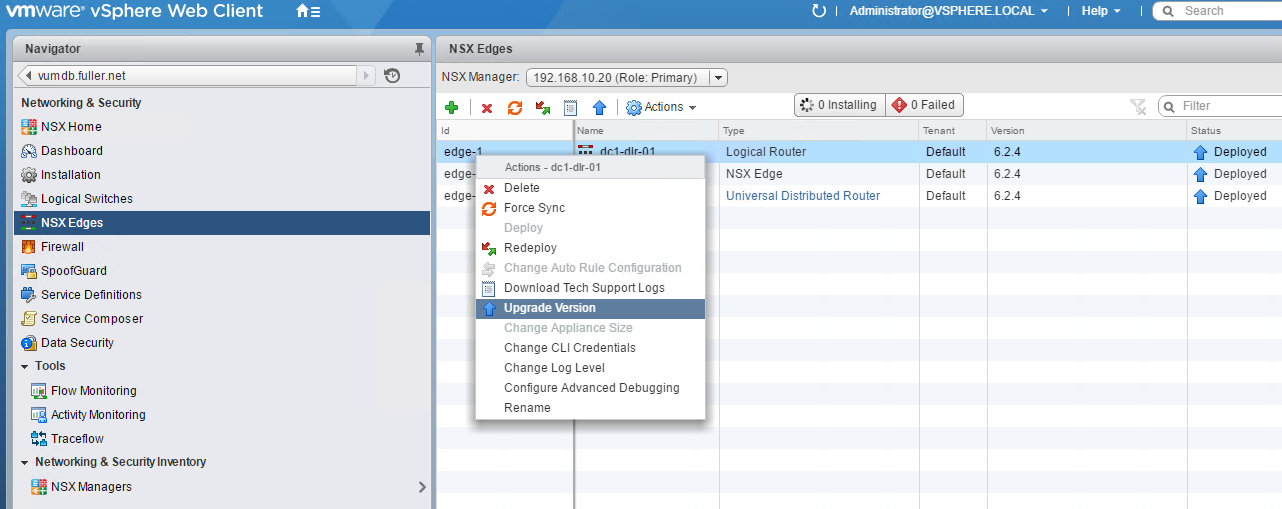Click the Activity Monitoring icon
The height and width of the screenshot is (509, 1282).
[x=39, y=415]
